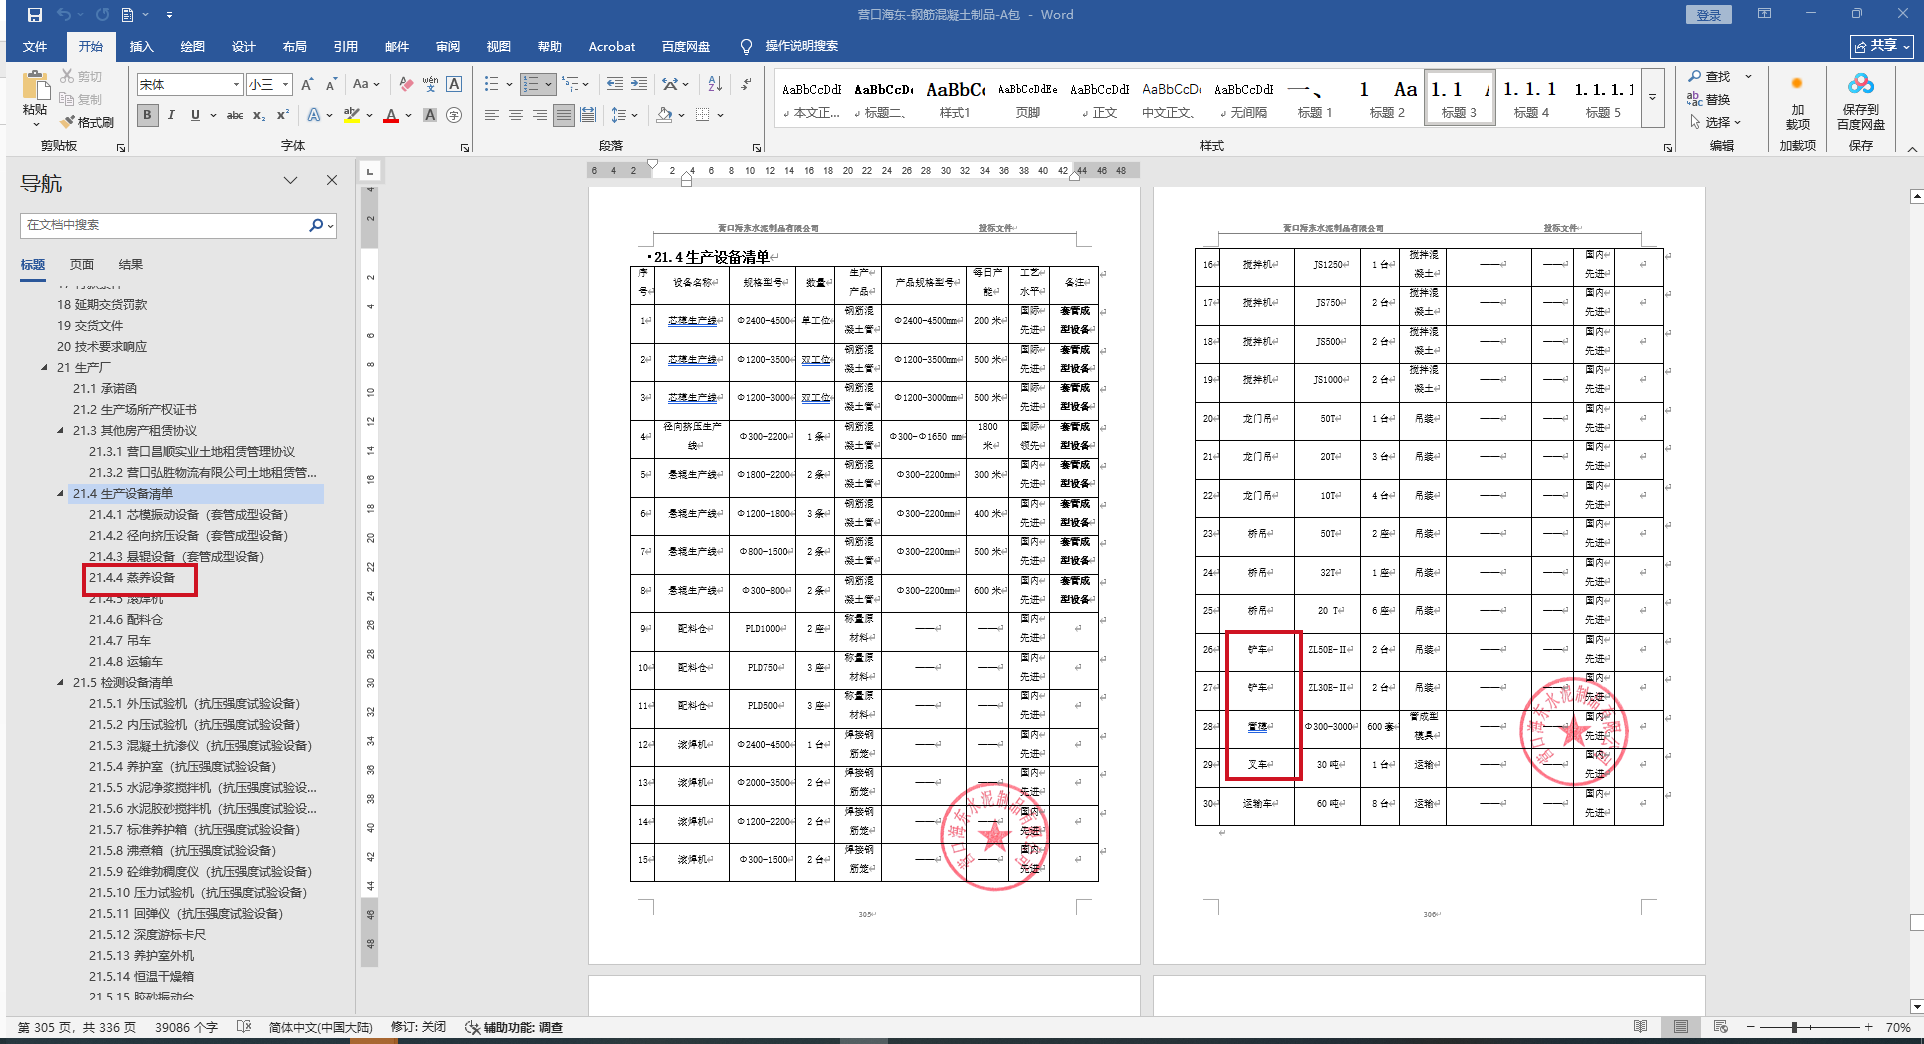The image size is (1924, 1044).
Task: Increase font size with the grow font icon
Action: click(307, 85)
